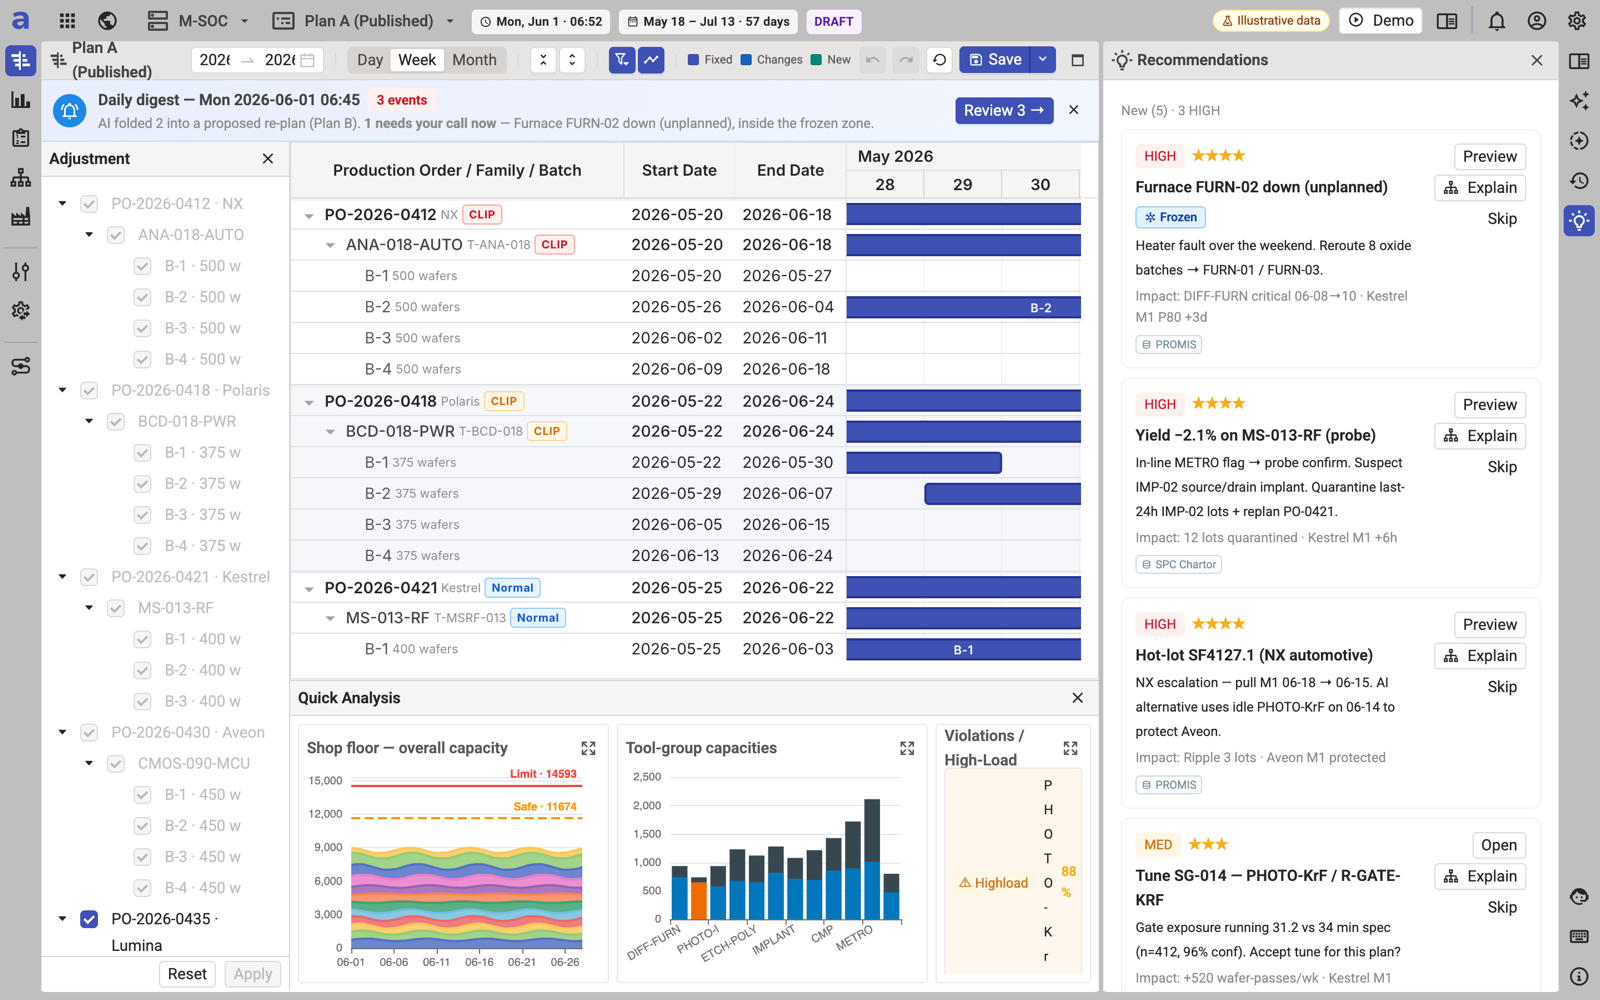Screen dimensions: 1600x1000
Task: Toggle ANA-018-AUTO checkbox in Adjustment
Action: point(116,235)
